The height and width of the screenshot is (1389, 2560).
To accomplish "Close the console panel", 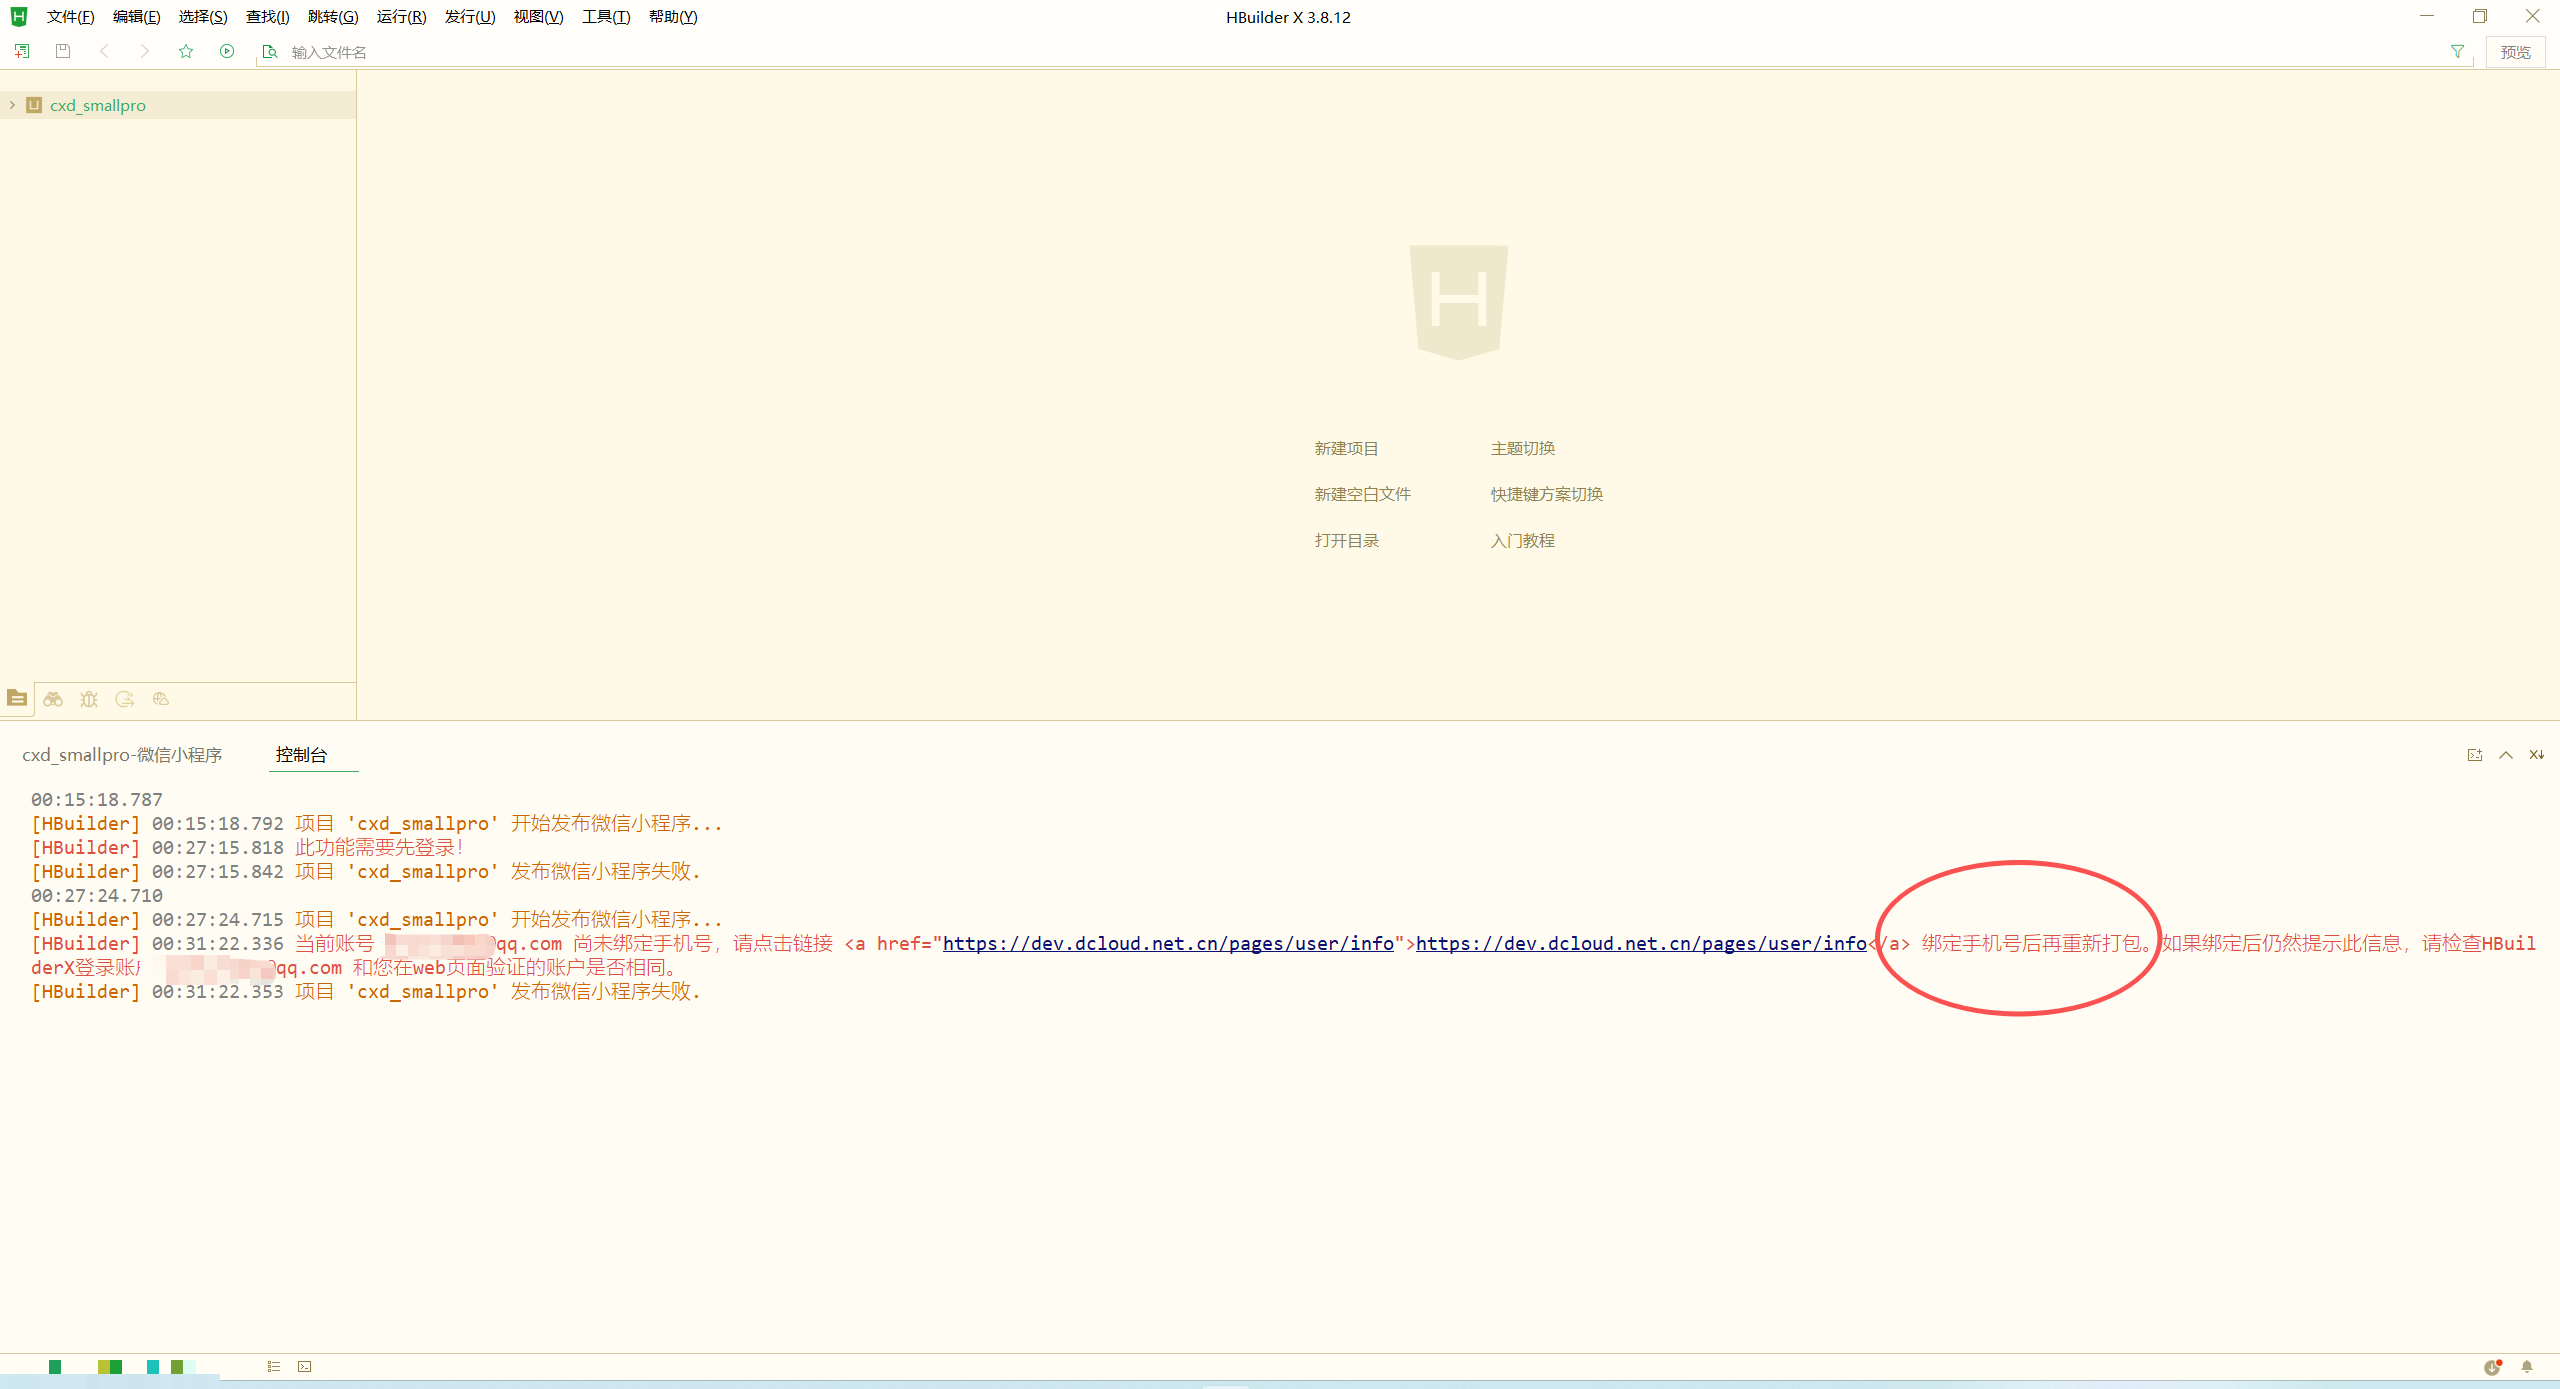I will tap(2537, 755).
